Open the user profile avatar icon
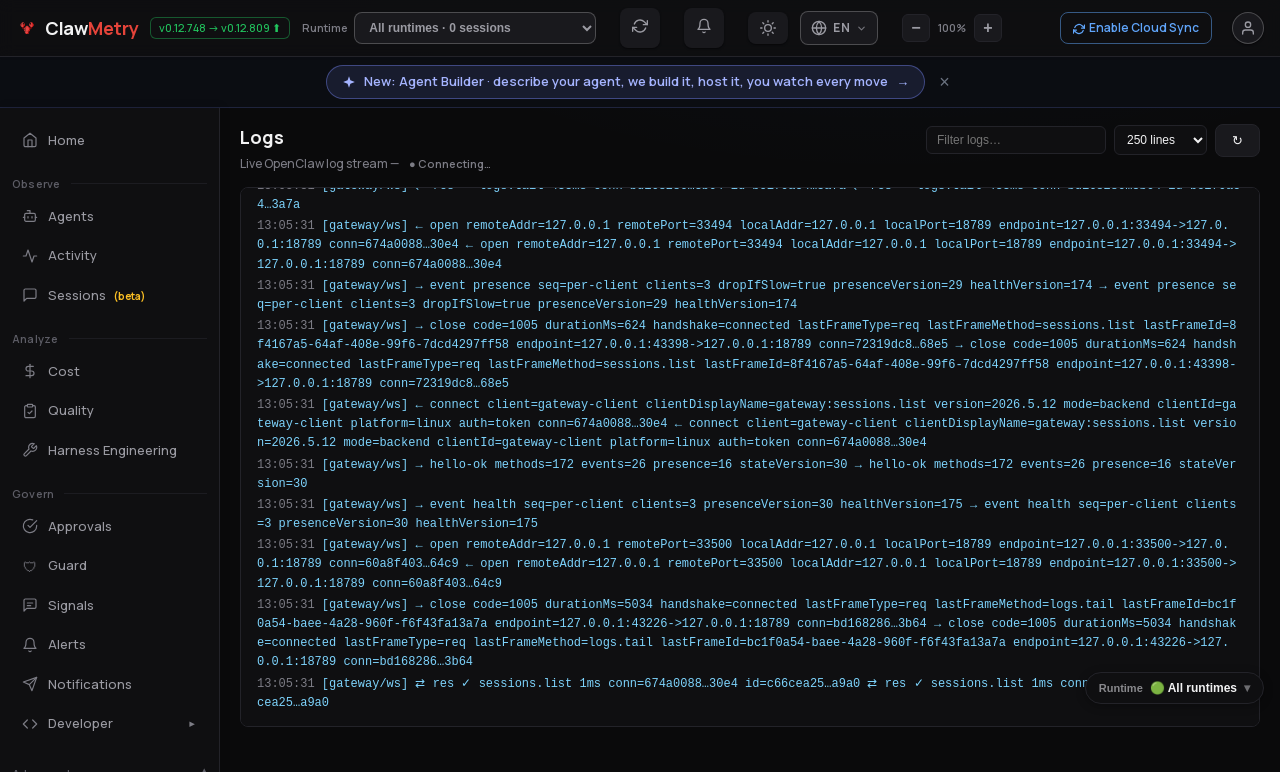Image resolution: width=1280 pixels, height=772 pixels. [x=1248, y=28]
